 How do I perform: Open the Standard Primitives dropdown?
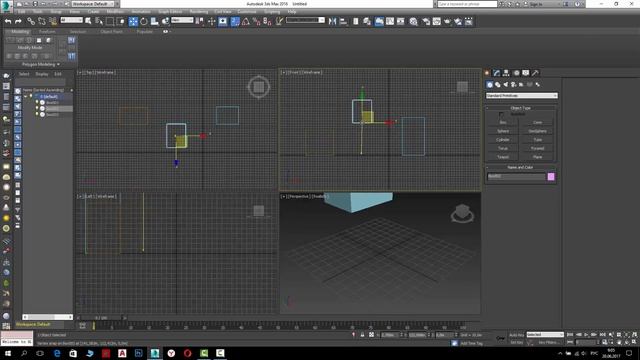click(522, 96)
